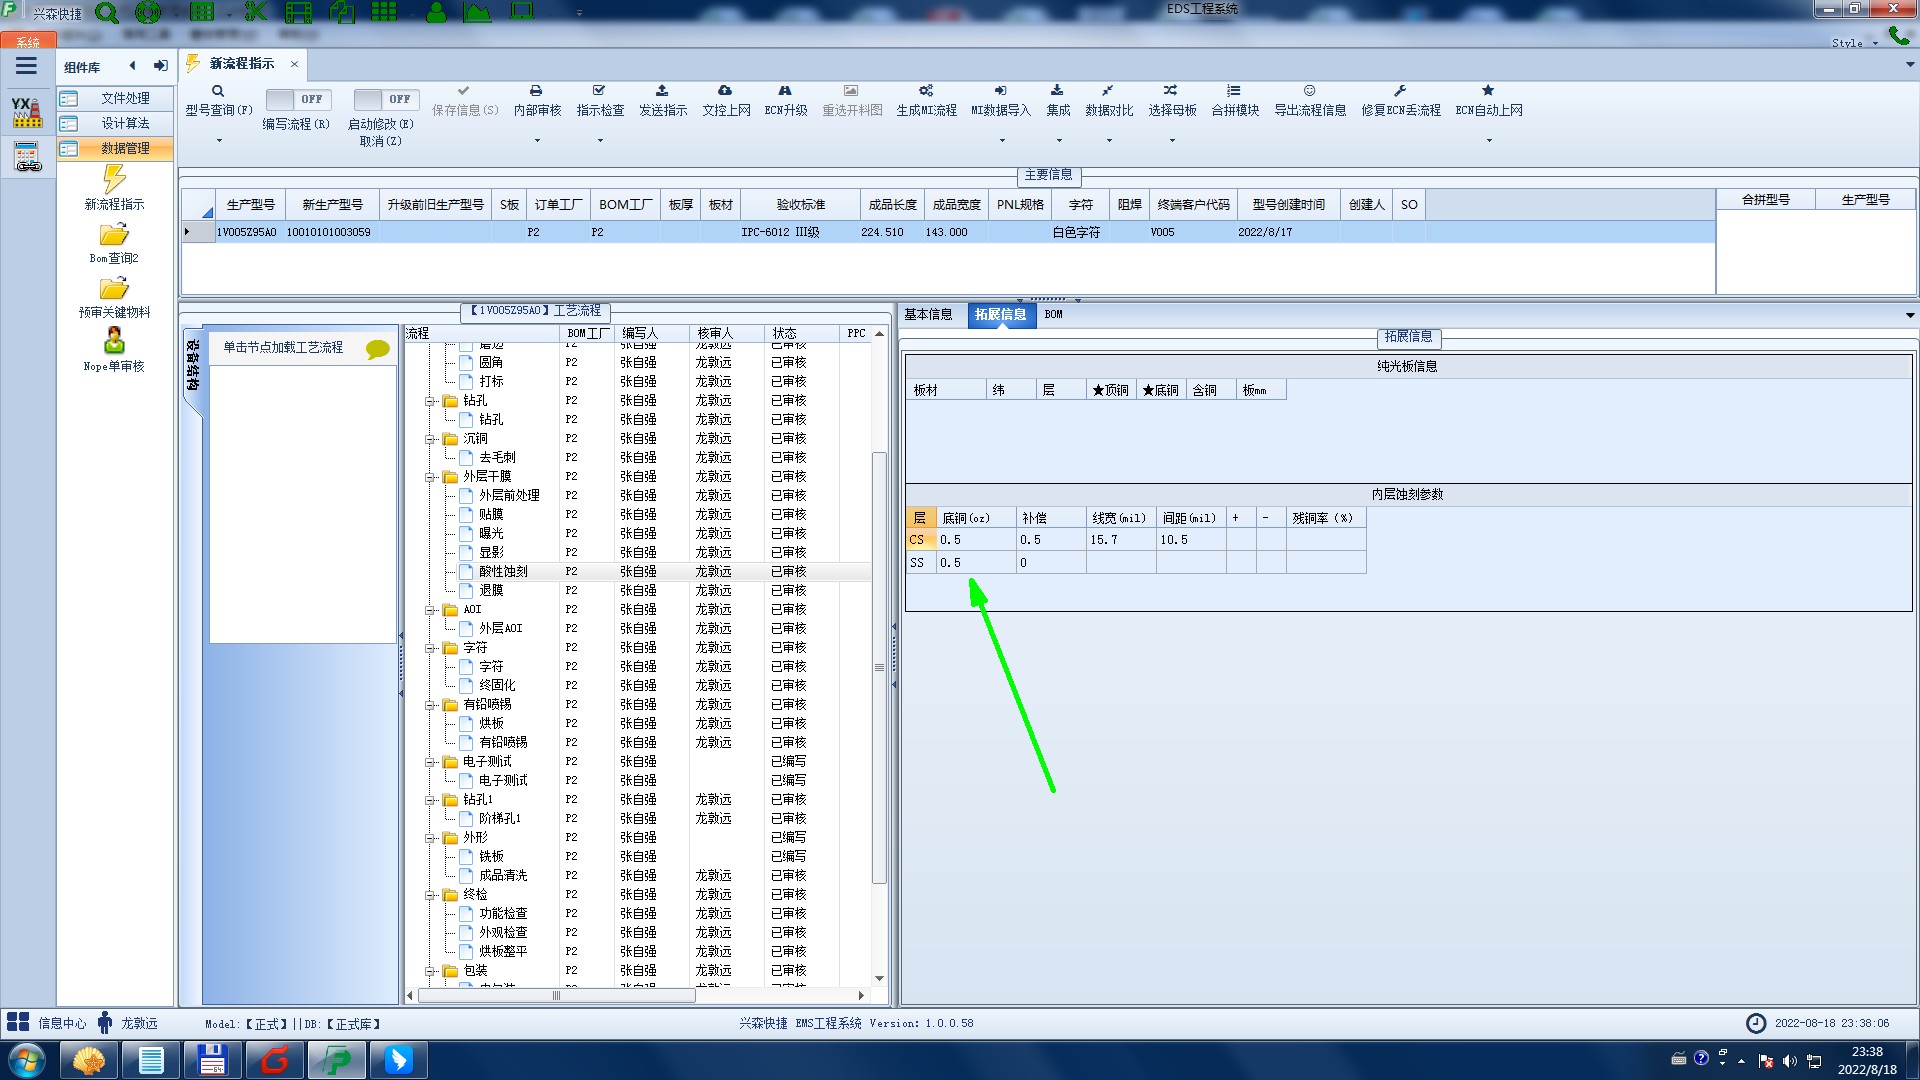1920x1080 pixels.
Task: Click 导出流程信息 smiley icon
Action: 1309,91
